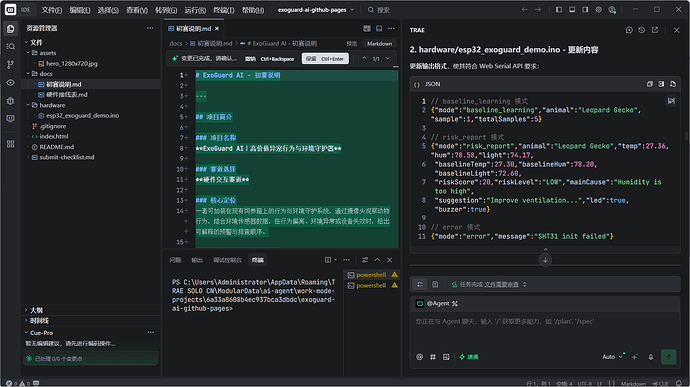This screenshot has width=690, height=387.
Task: Open the 终端(T) menu
Action: pyautogui.click(x=224, y=10)
